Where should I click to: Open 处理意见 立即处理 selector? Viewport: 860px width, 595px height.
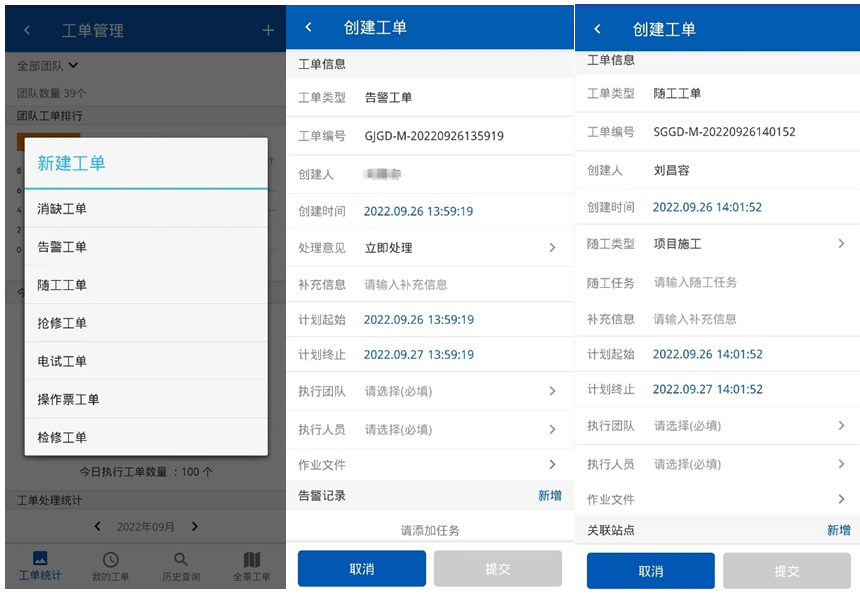coord(552,247)
